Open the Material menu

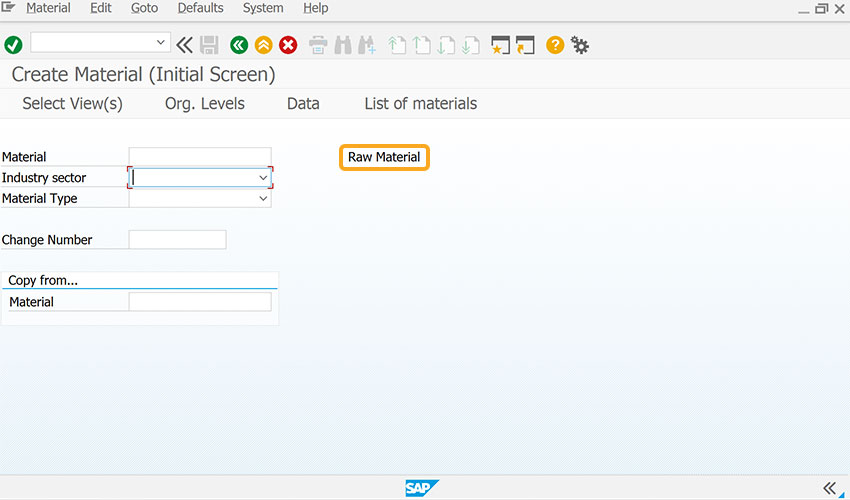[48, 8]
